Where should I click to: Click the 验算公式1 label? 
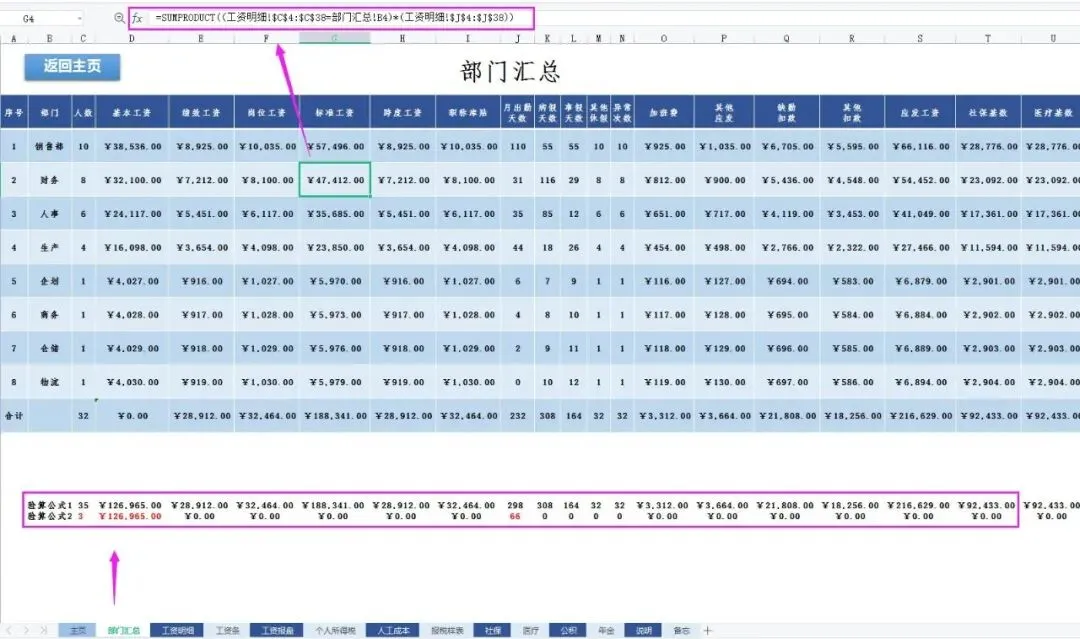click(50, 505)
